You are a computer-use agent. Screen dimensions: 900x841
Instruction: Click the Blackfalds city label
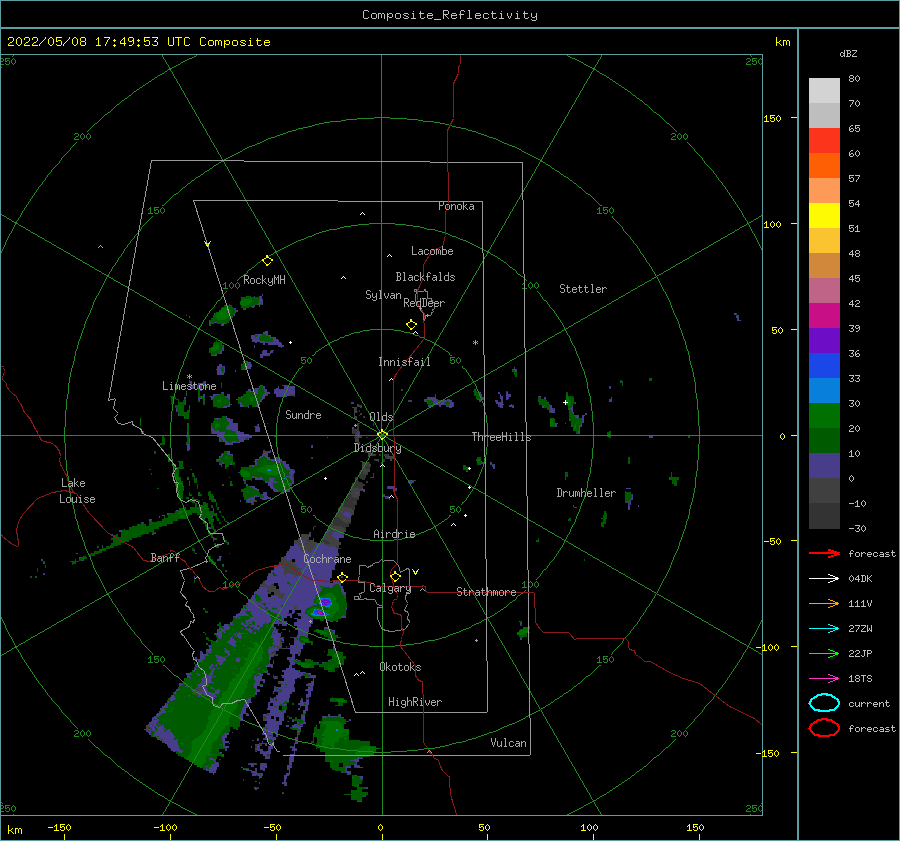425,277
